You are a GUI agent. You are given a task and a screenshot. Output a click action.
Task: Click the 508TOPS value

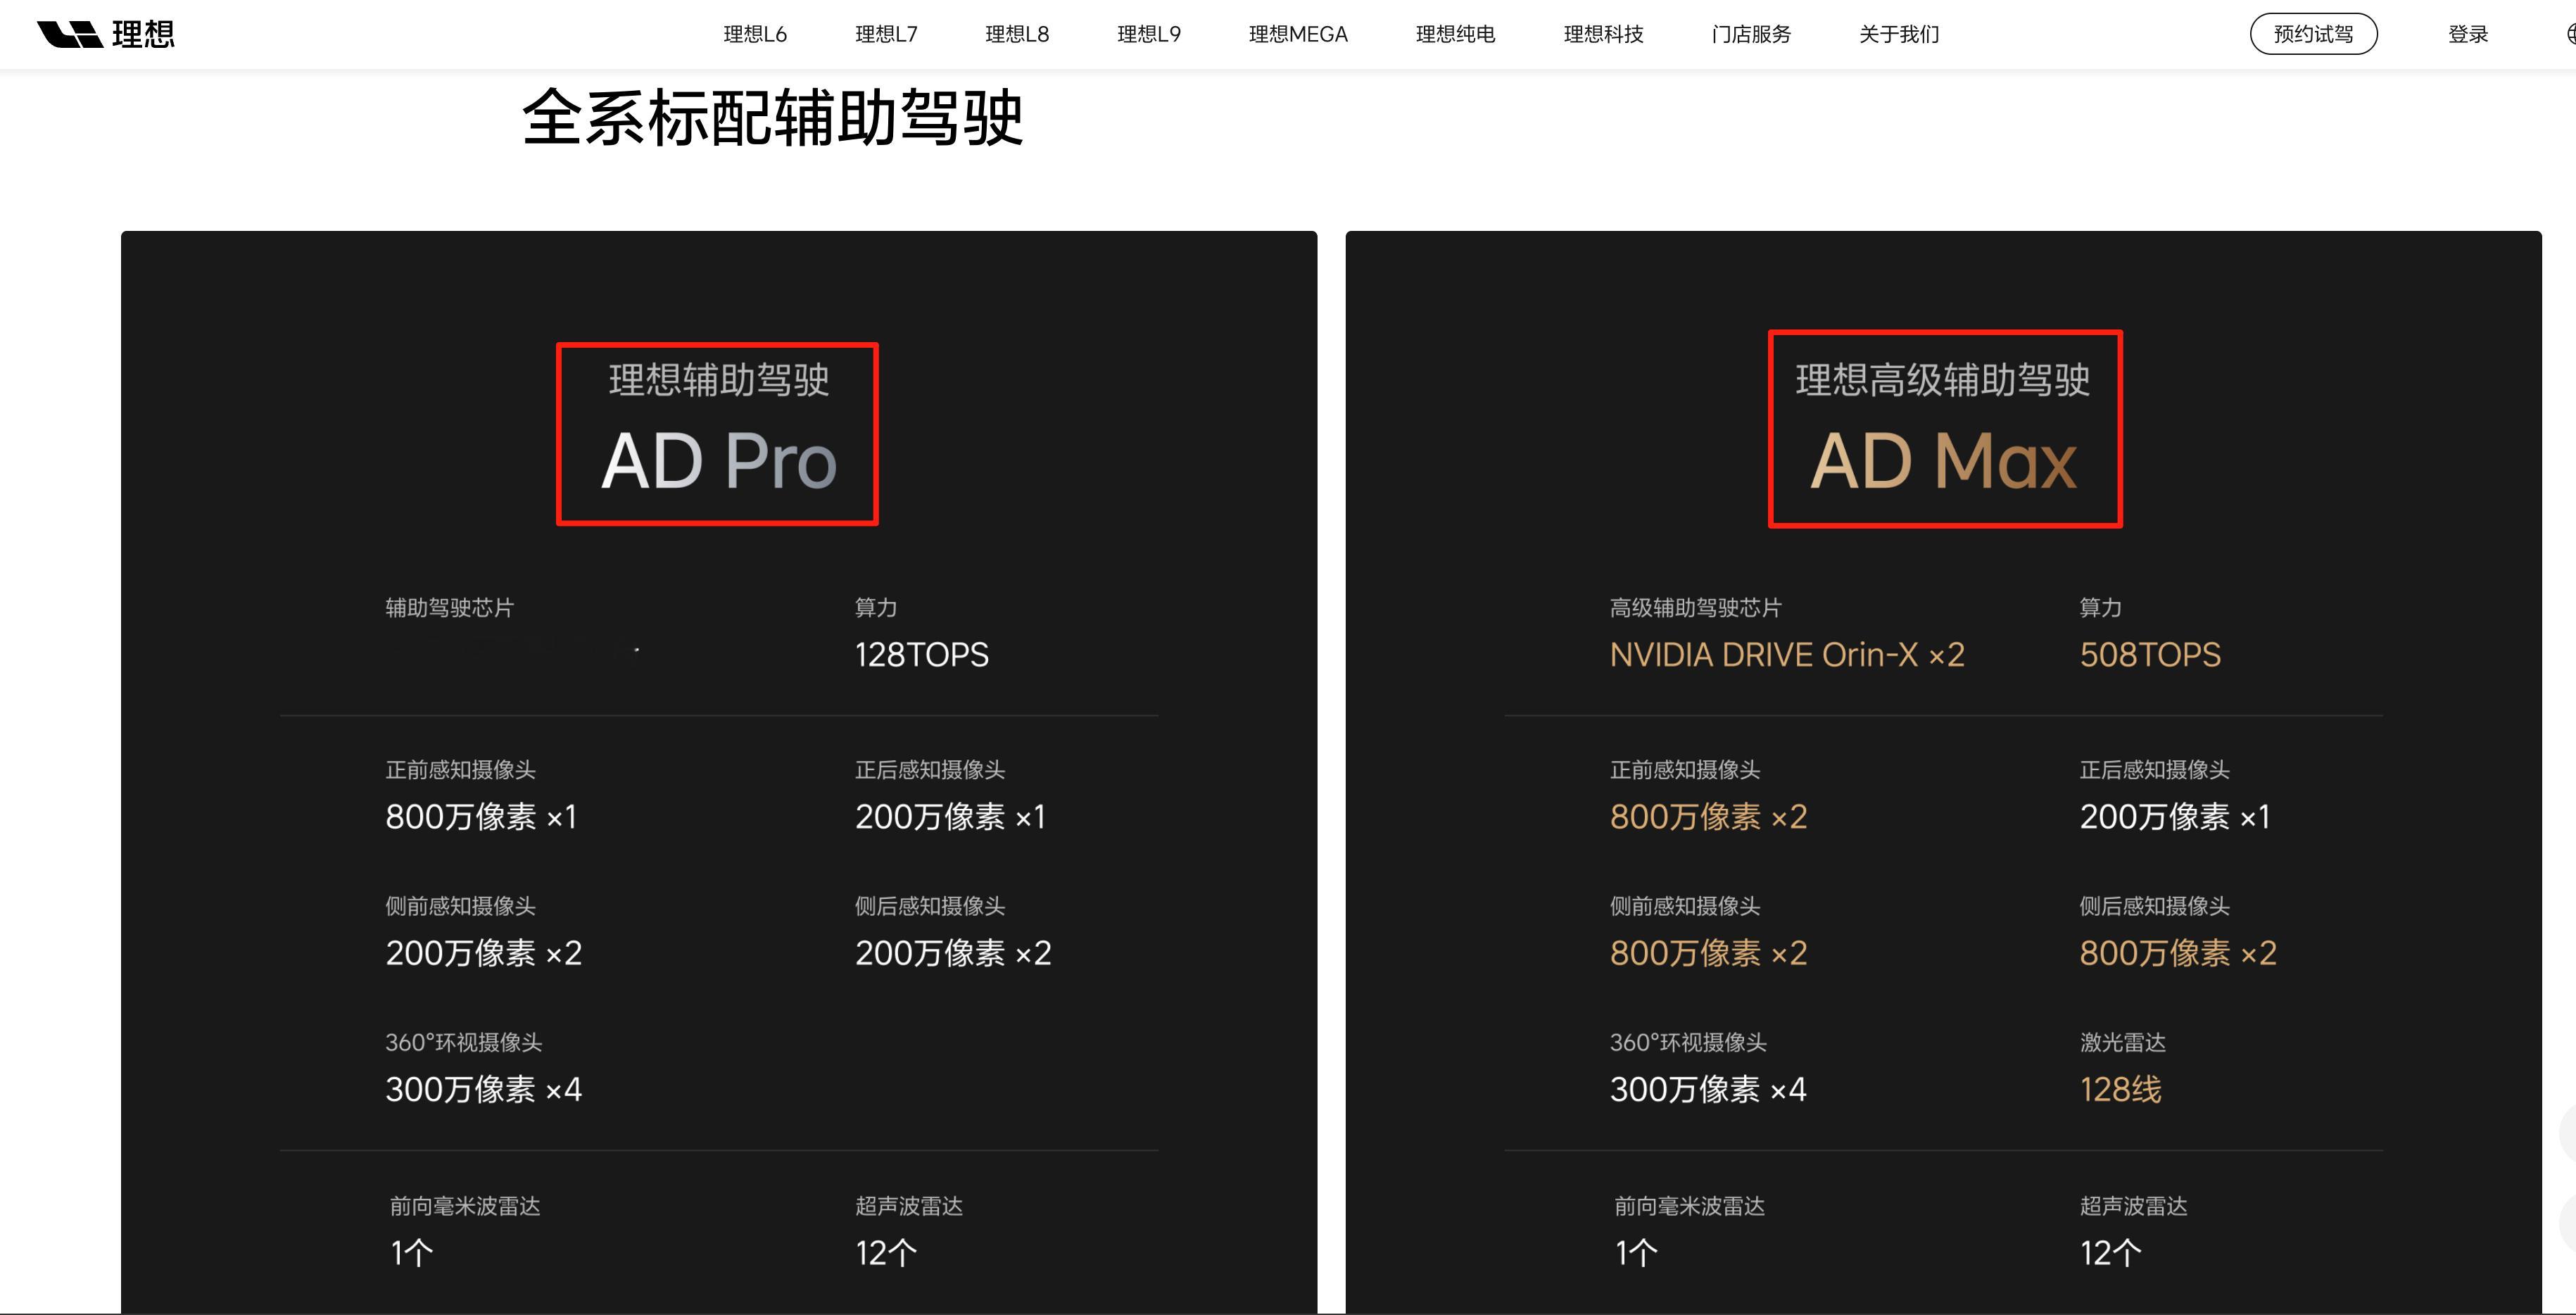point(2150,655)
